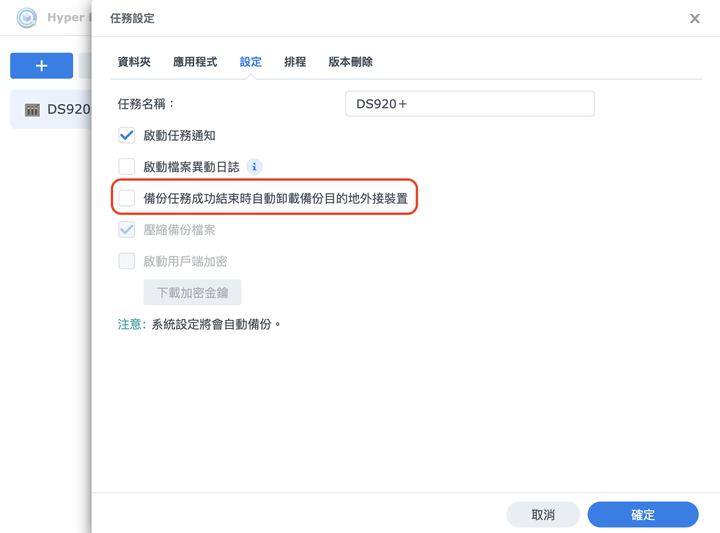Image resolution: width=720 pixels, height=533 pixels.
Task: Click the blue plus button to add a task
Action: (x=41, y=66)
